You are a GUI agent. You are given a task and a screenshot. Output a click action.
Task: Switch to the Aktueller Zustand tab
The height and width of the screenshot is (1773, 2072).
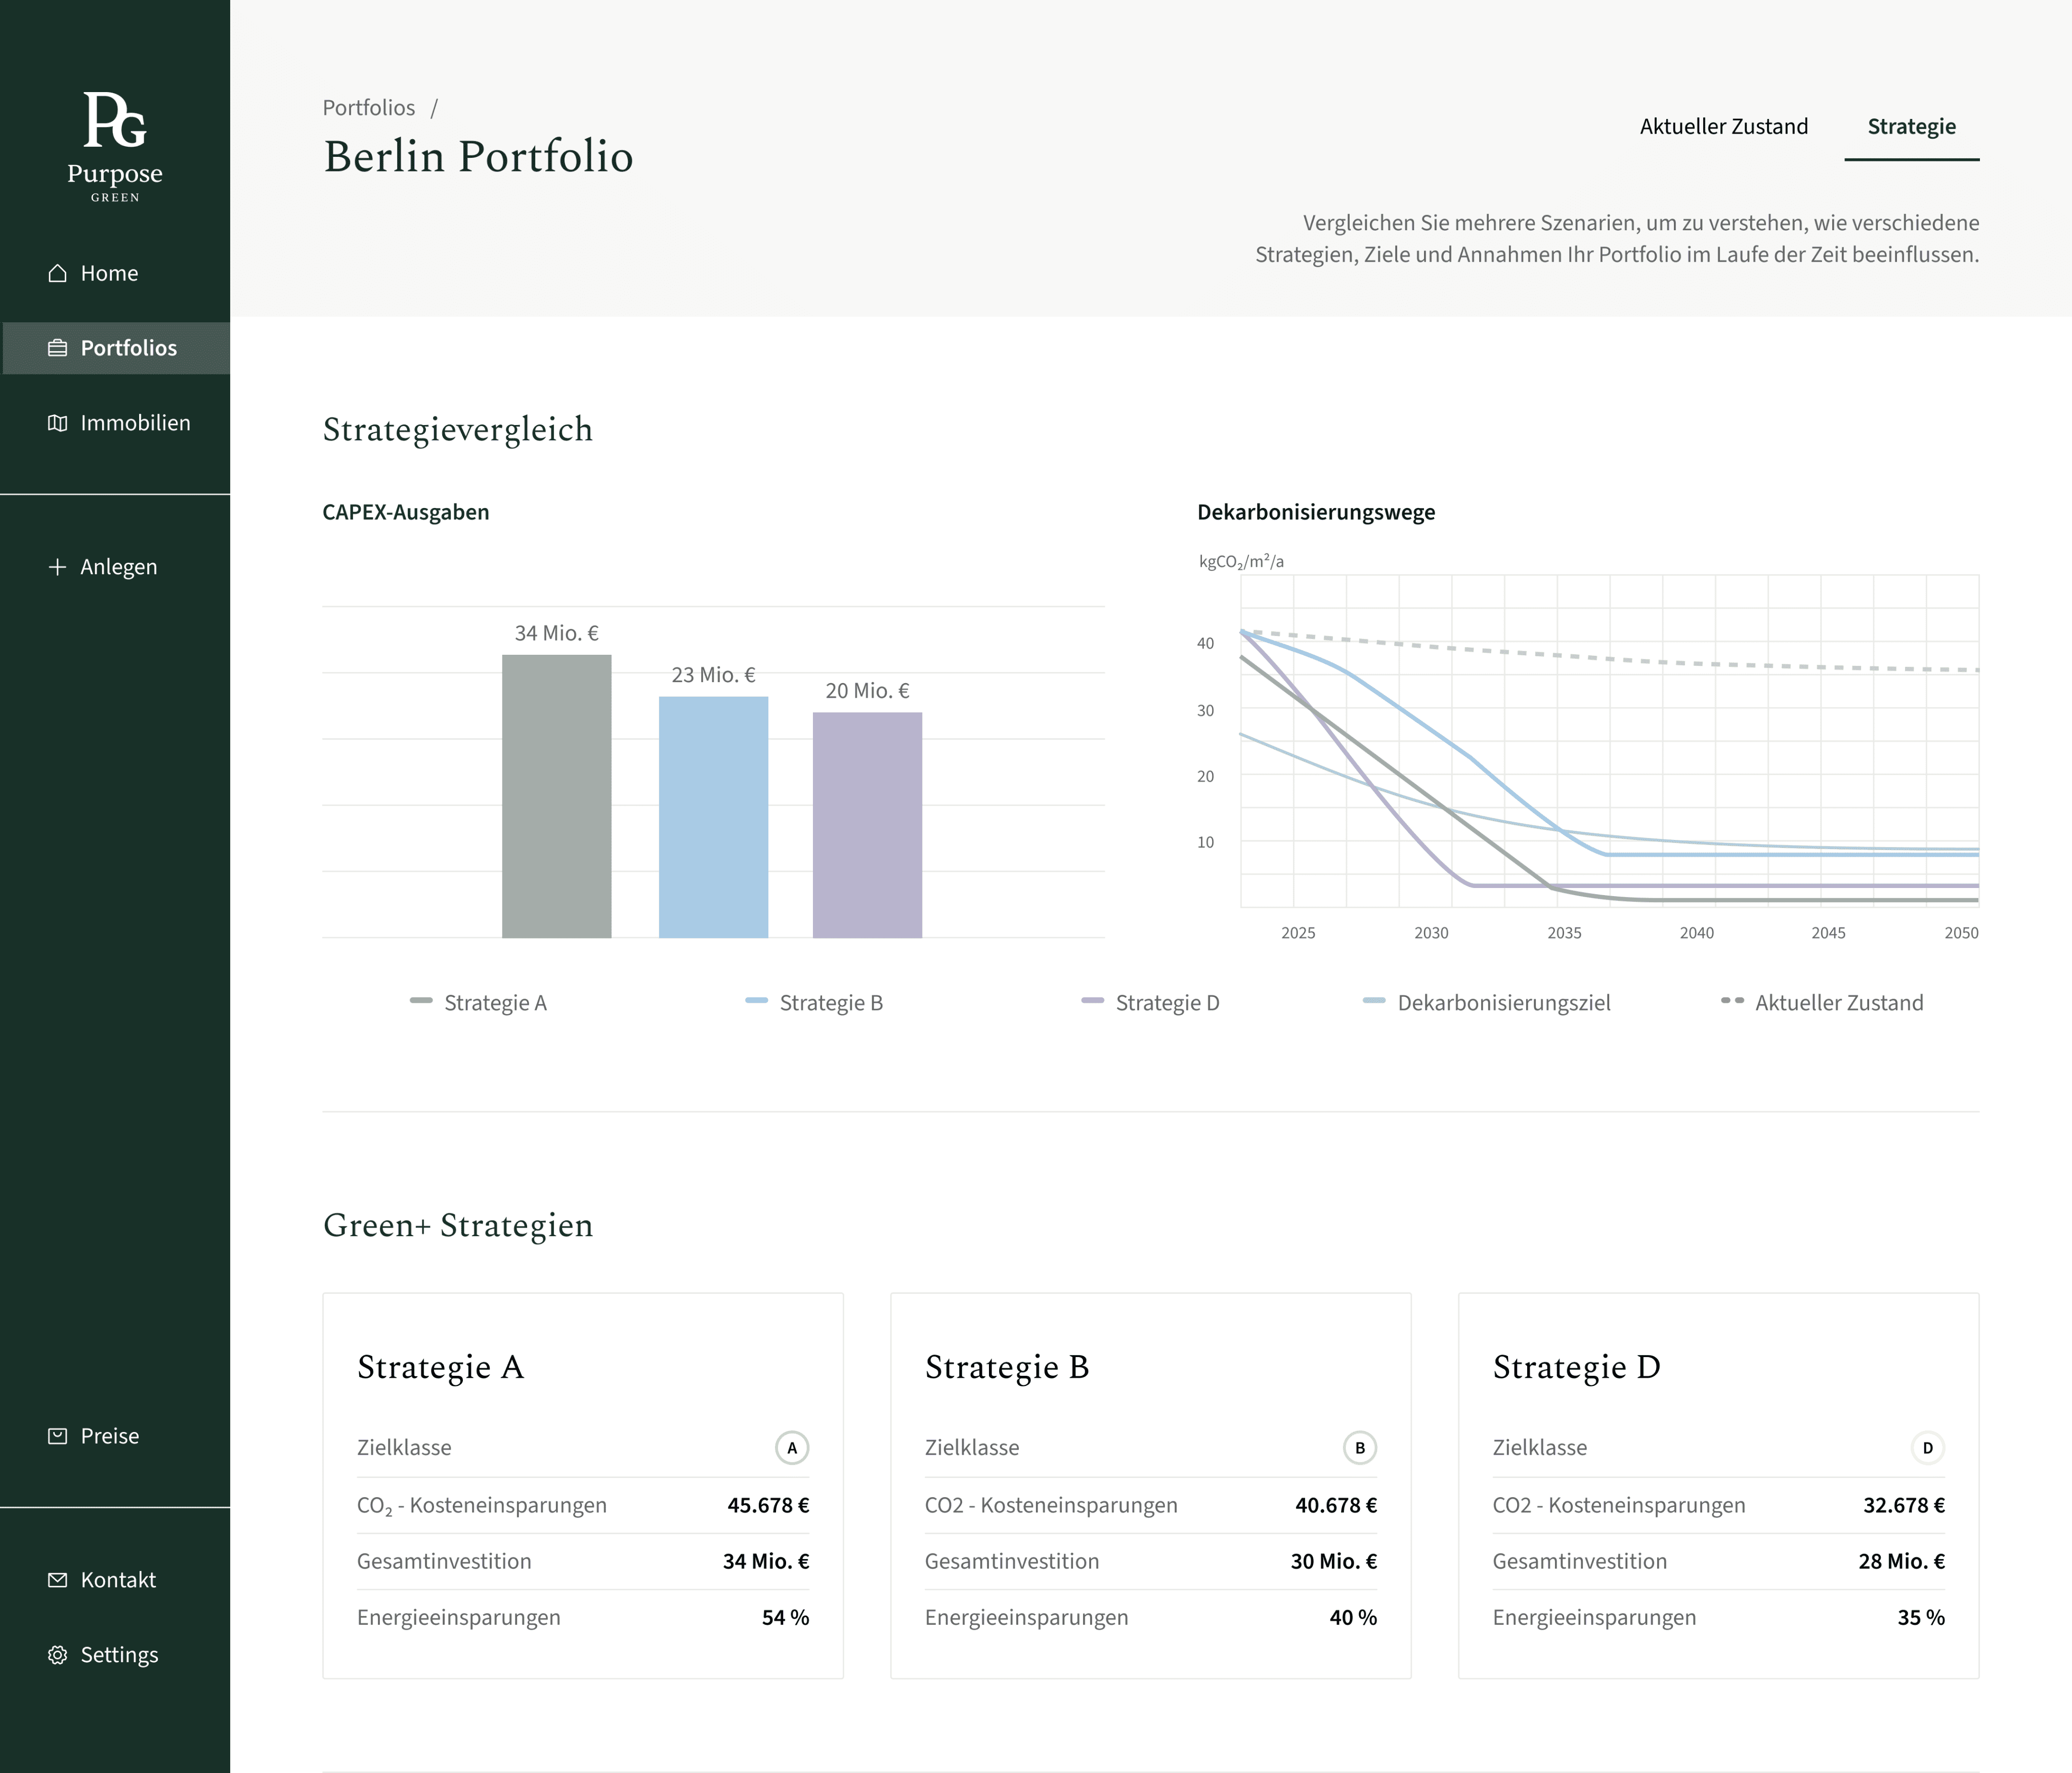click(x=1723, y=127)
